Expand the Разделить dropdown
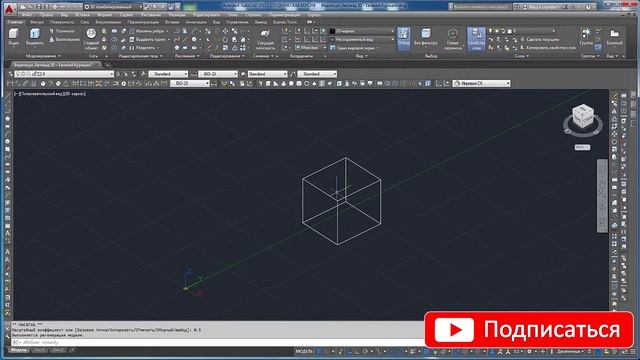The height and width of the screenshot is (360, 640). [158, 48]
